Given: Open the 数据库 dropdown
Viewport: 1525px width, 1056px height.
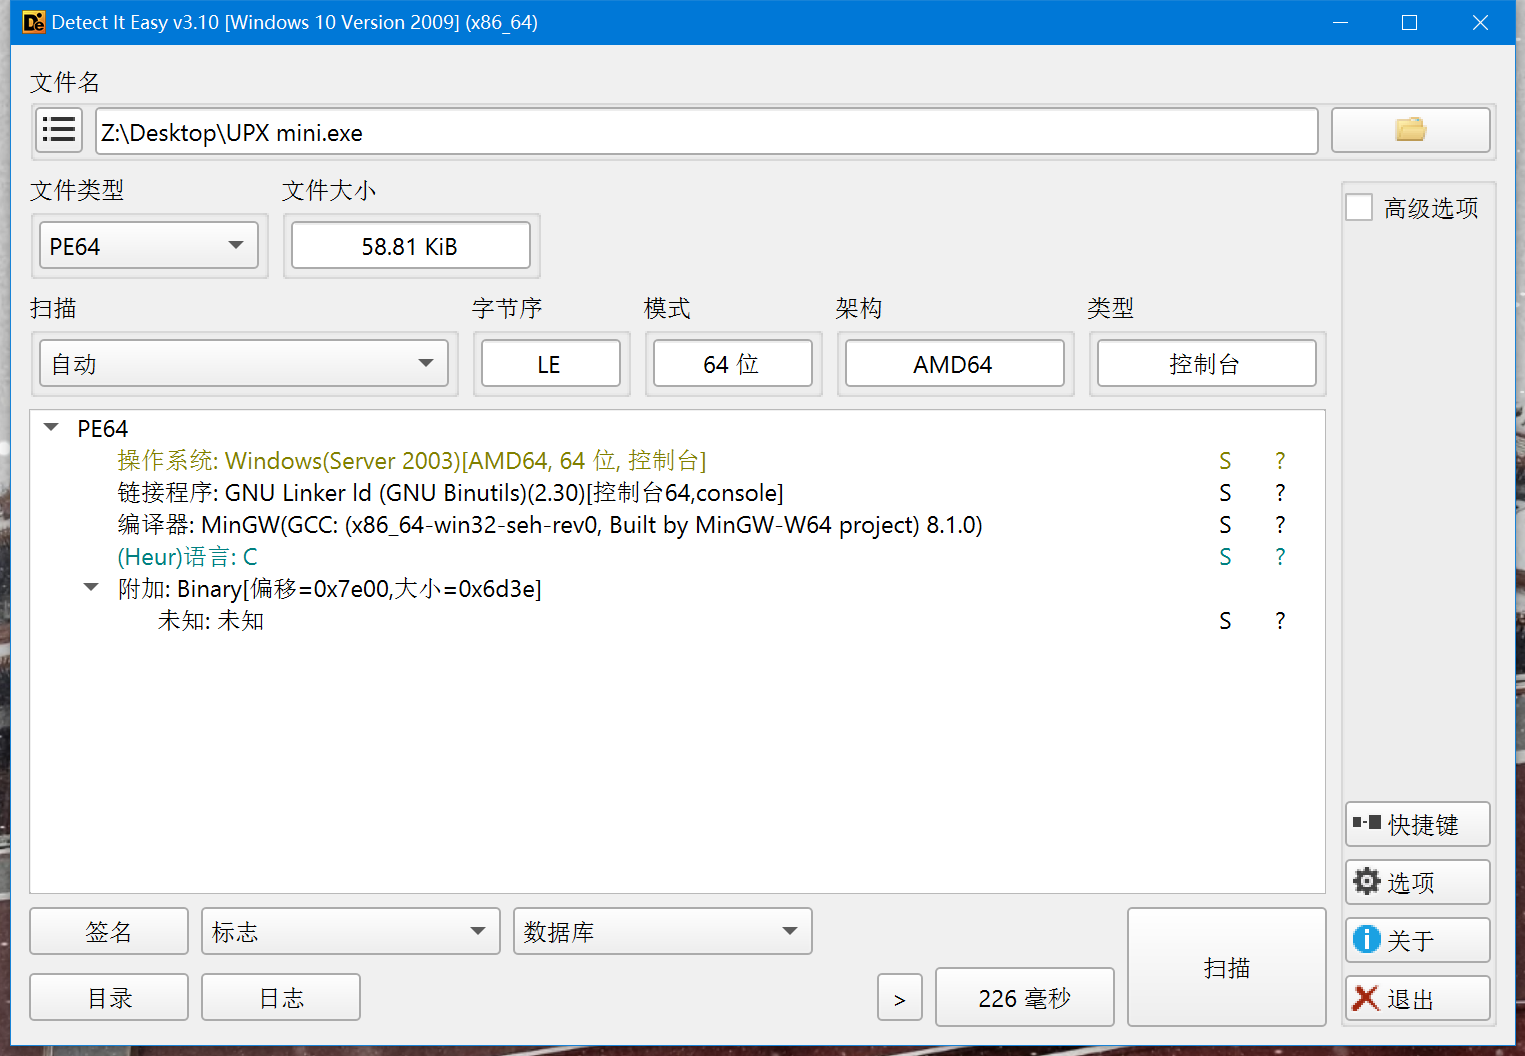Looking at the screenshot, I should pyautogui.click(x=663, y=931).
